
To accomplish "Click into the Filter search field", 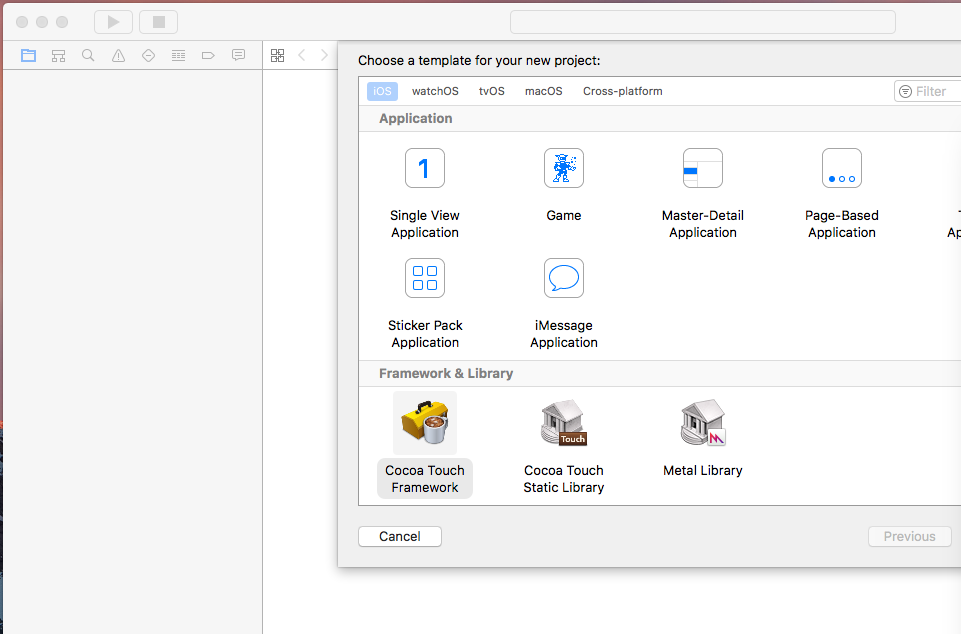I will pos(928,91).
